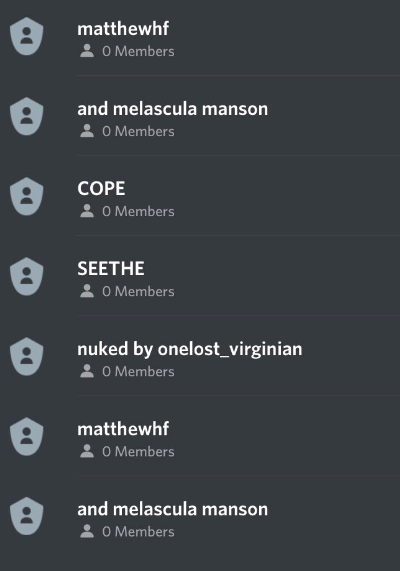
Task: Open the last matthewhf role entry
Action: [200, 437]
